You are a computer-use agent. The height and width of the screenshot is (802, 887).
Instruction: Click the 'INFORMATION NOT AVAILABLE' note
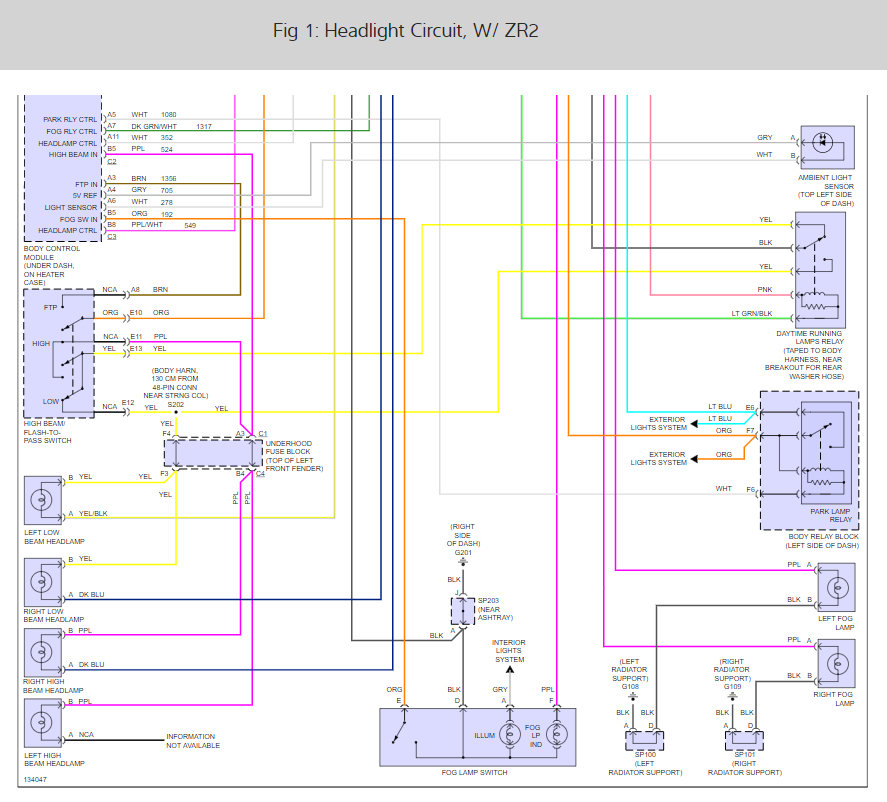(x=193, y=741)
